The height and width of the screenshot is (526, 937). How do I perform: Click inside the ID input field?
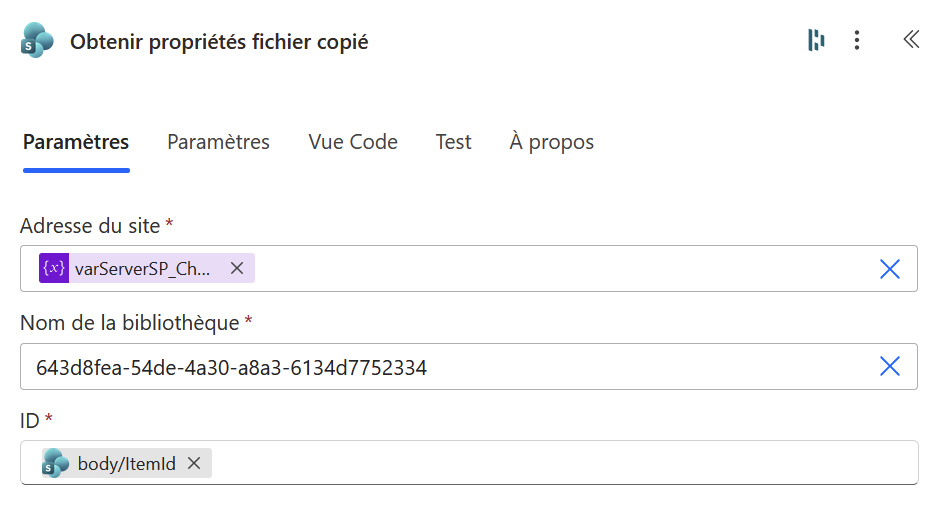click(560, 463)
